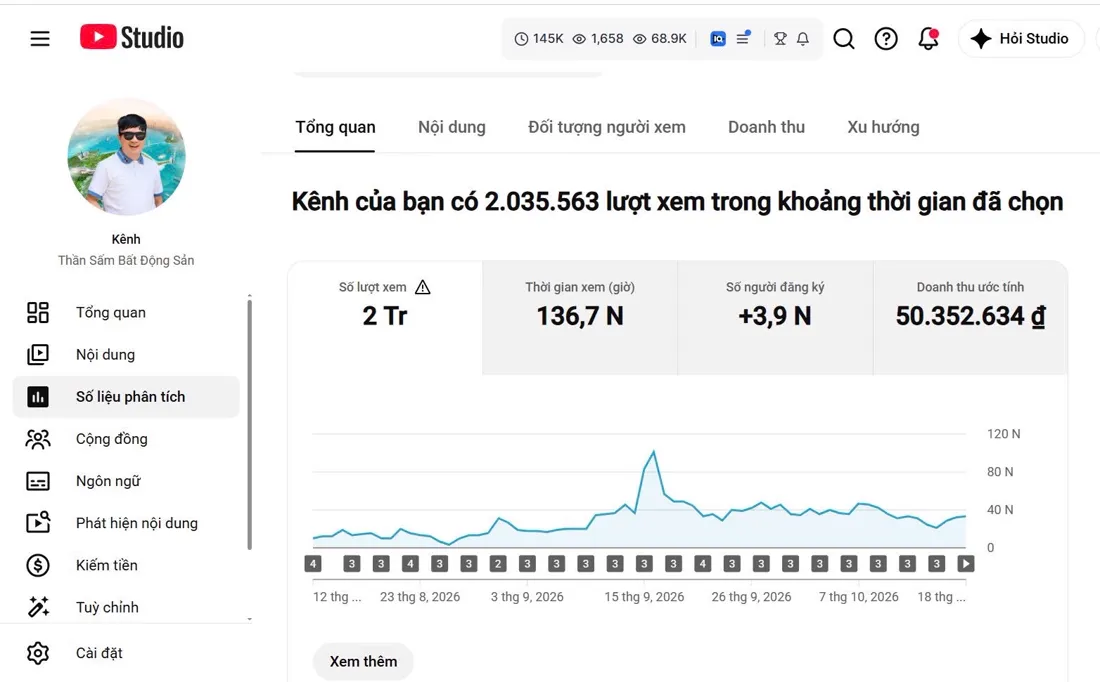Open Cộng đồng community section
The image size is (1100, 682).
tap(126, 439)
